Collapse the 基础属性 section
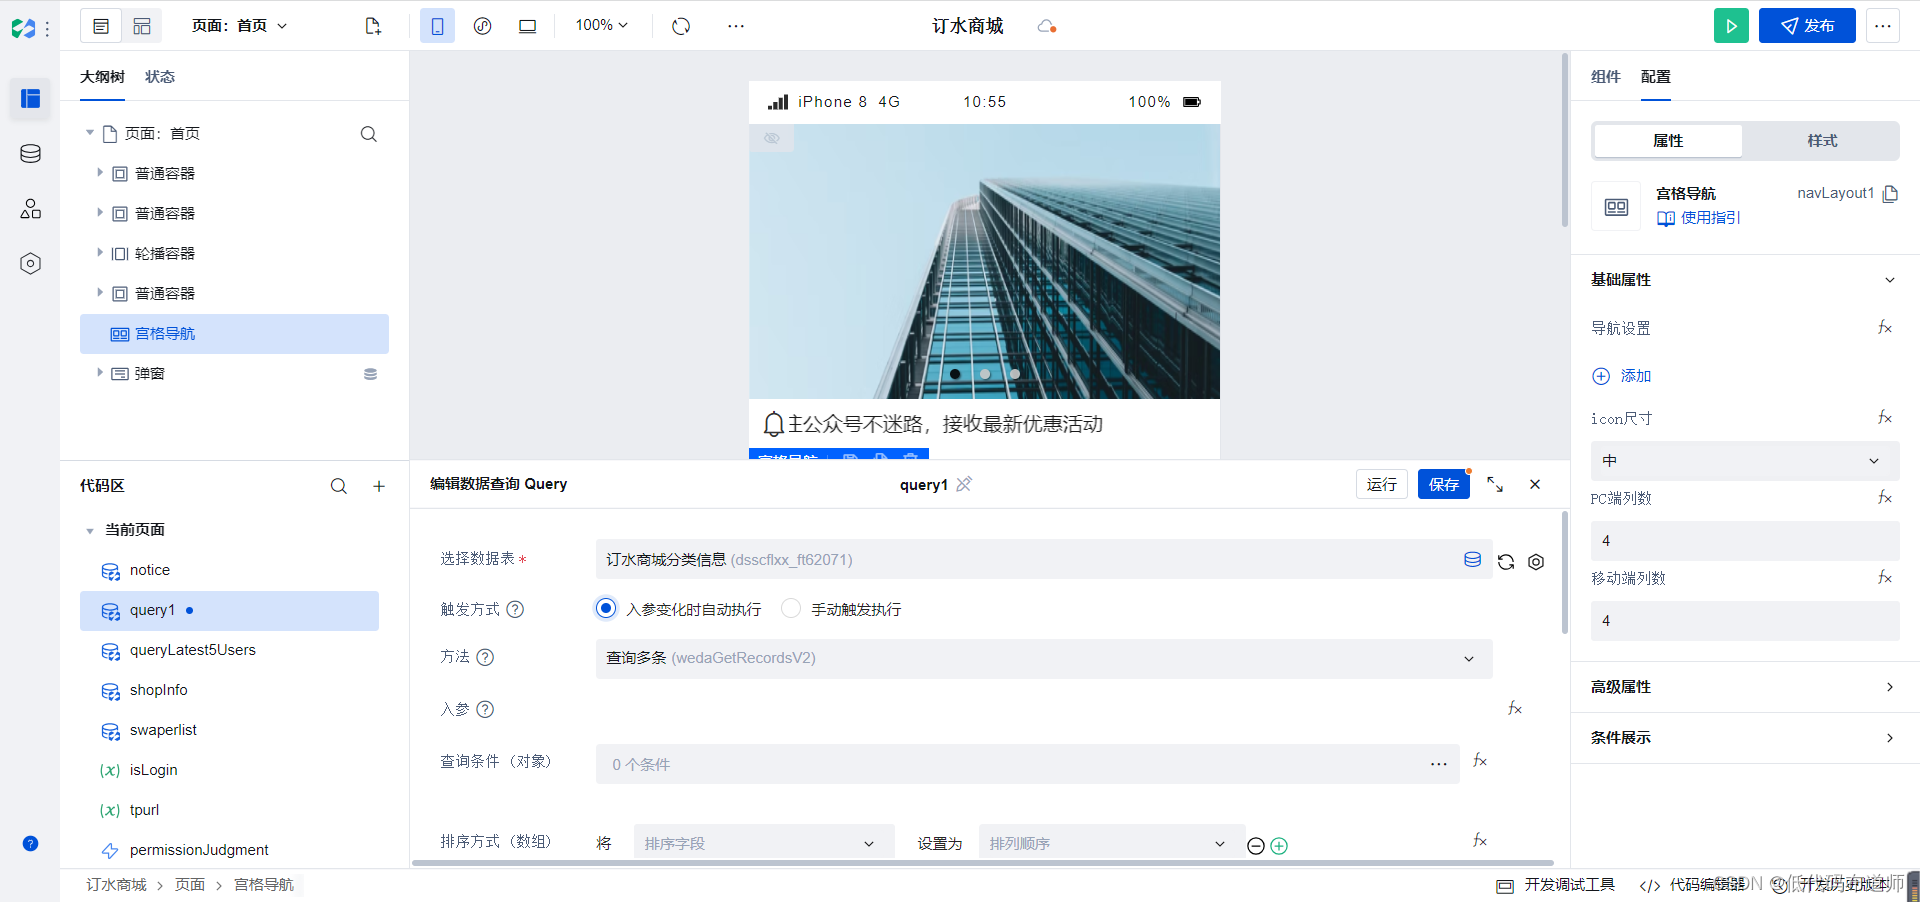This screenshot has width=1920, height=902. pyautogui.click(x=1890, y=280)
